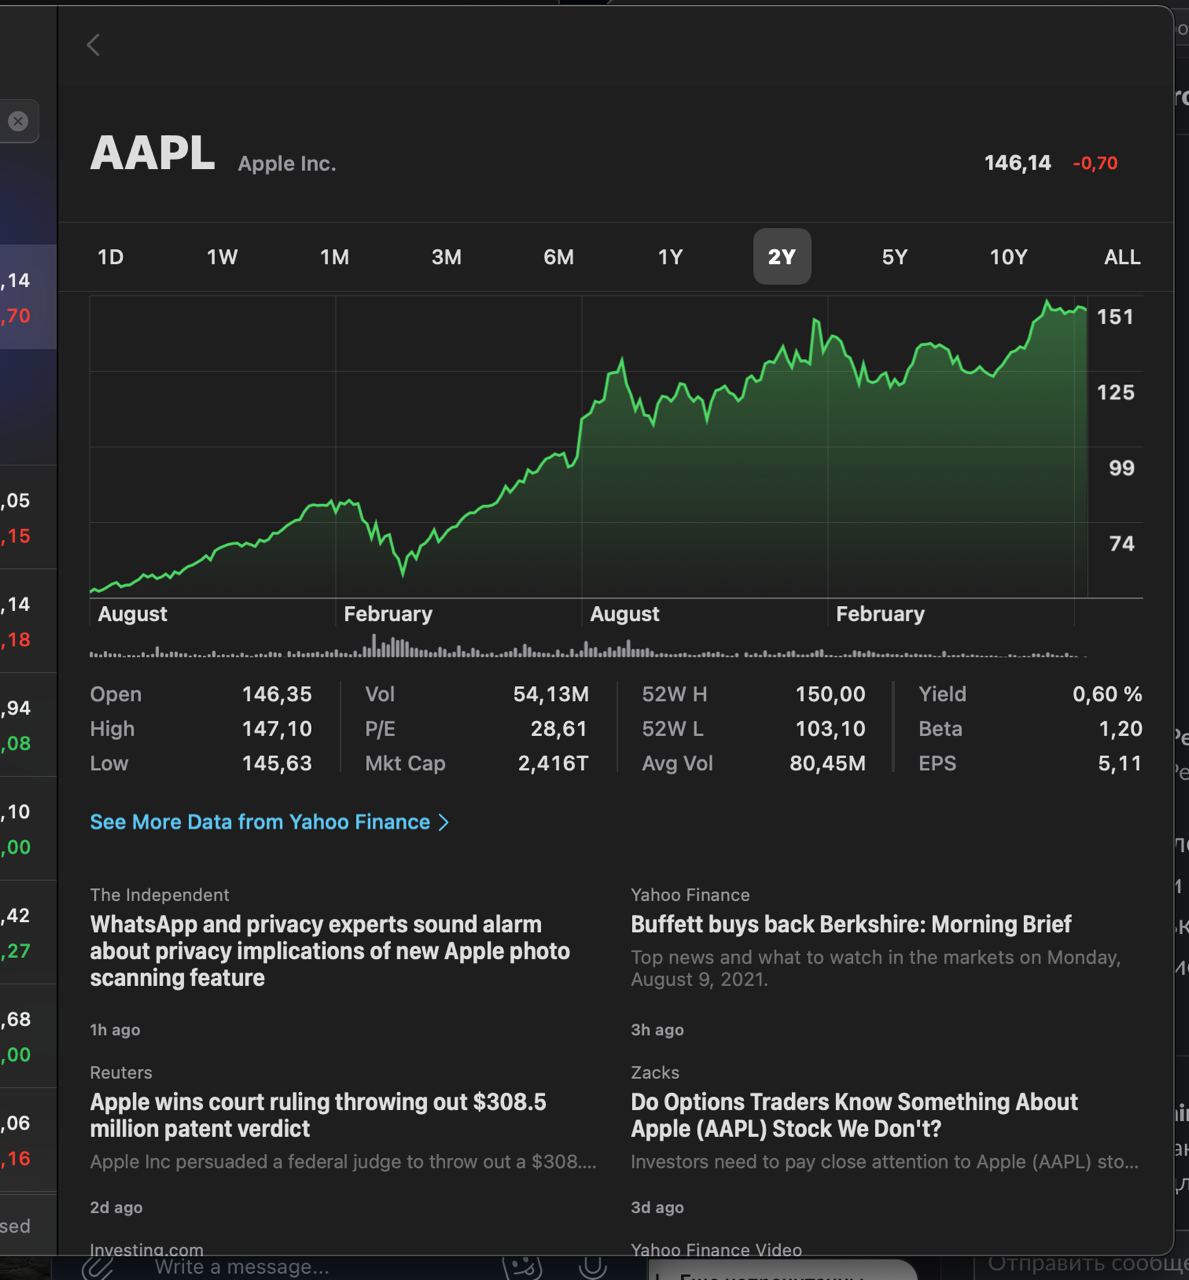The width and height of the screenshot is (1189, 1280).
Task: Click the AAPL ticker heading
Action: (x=153, y=153)
